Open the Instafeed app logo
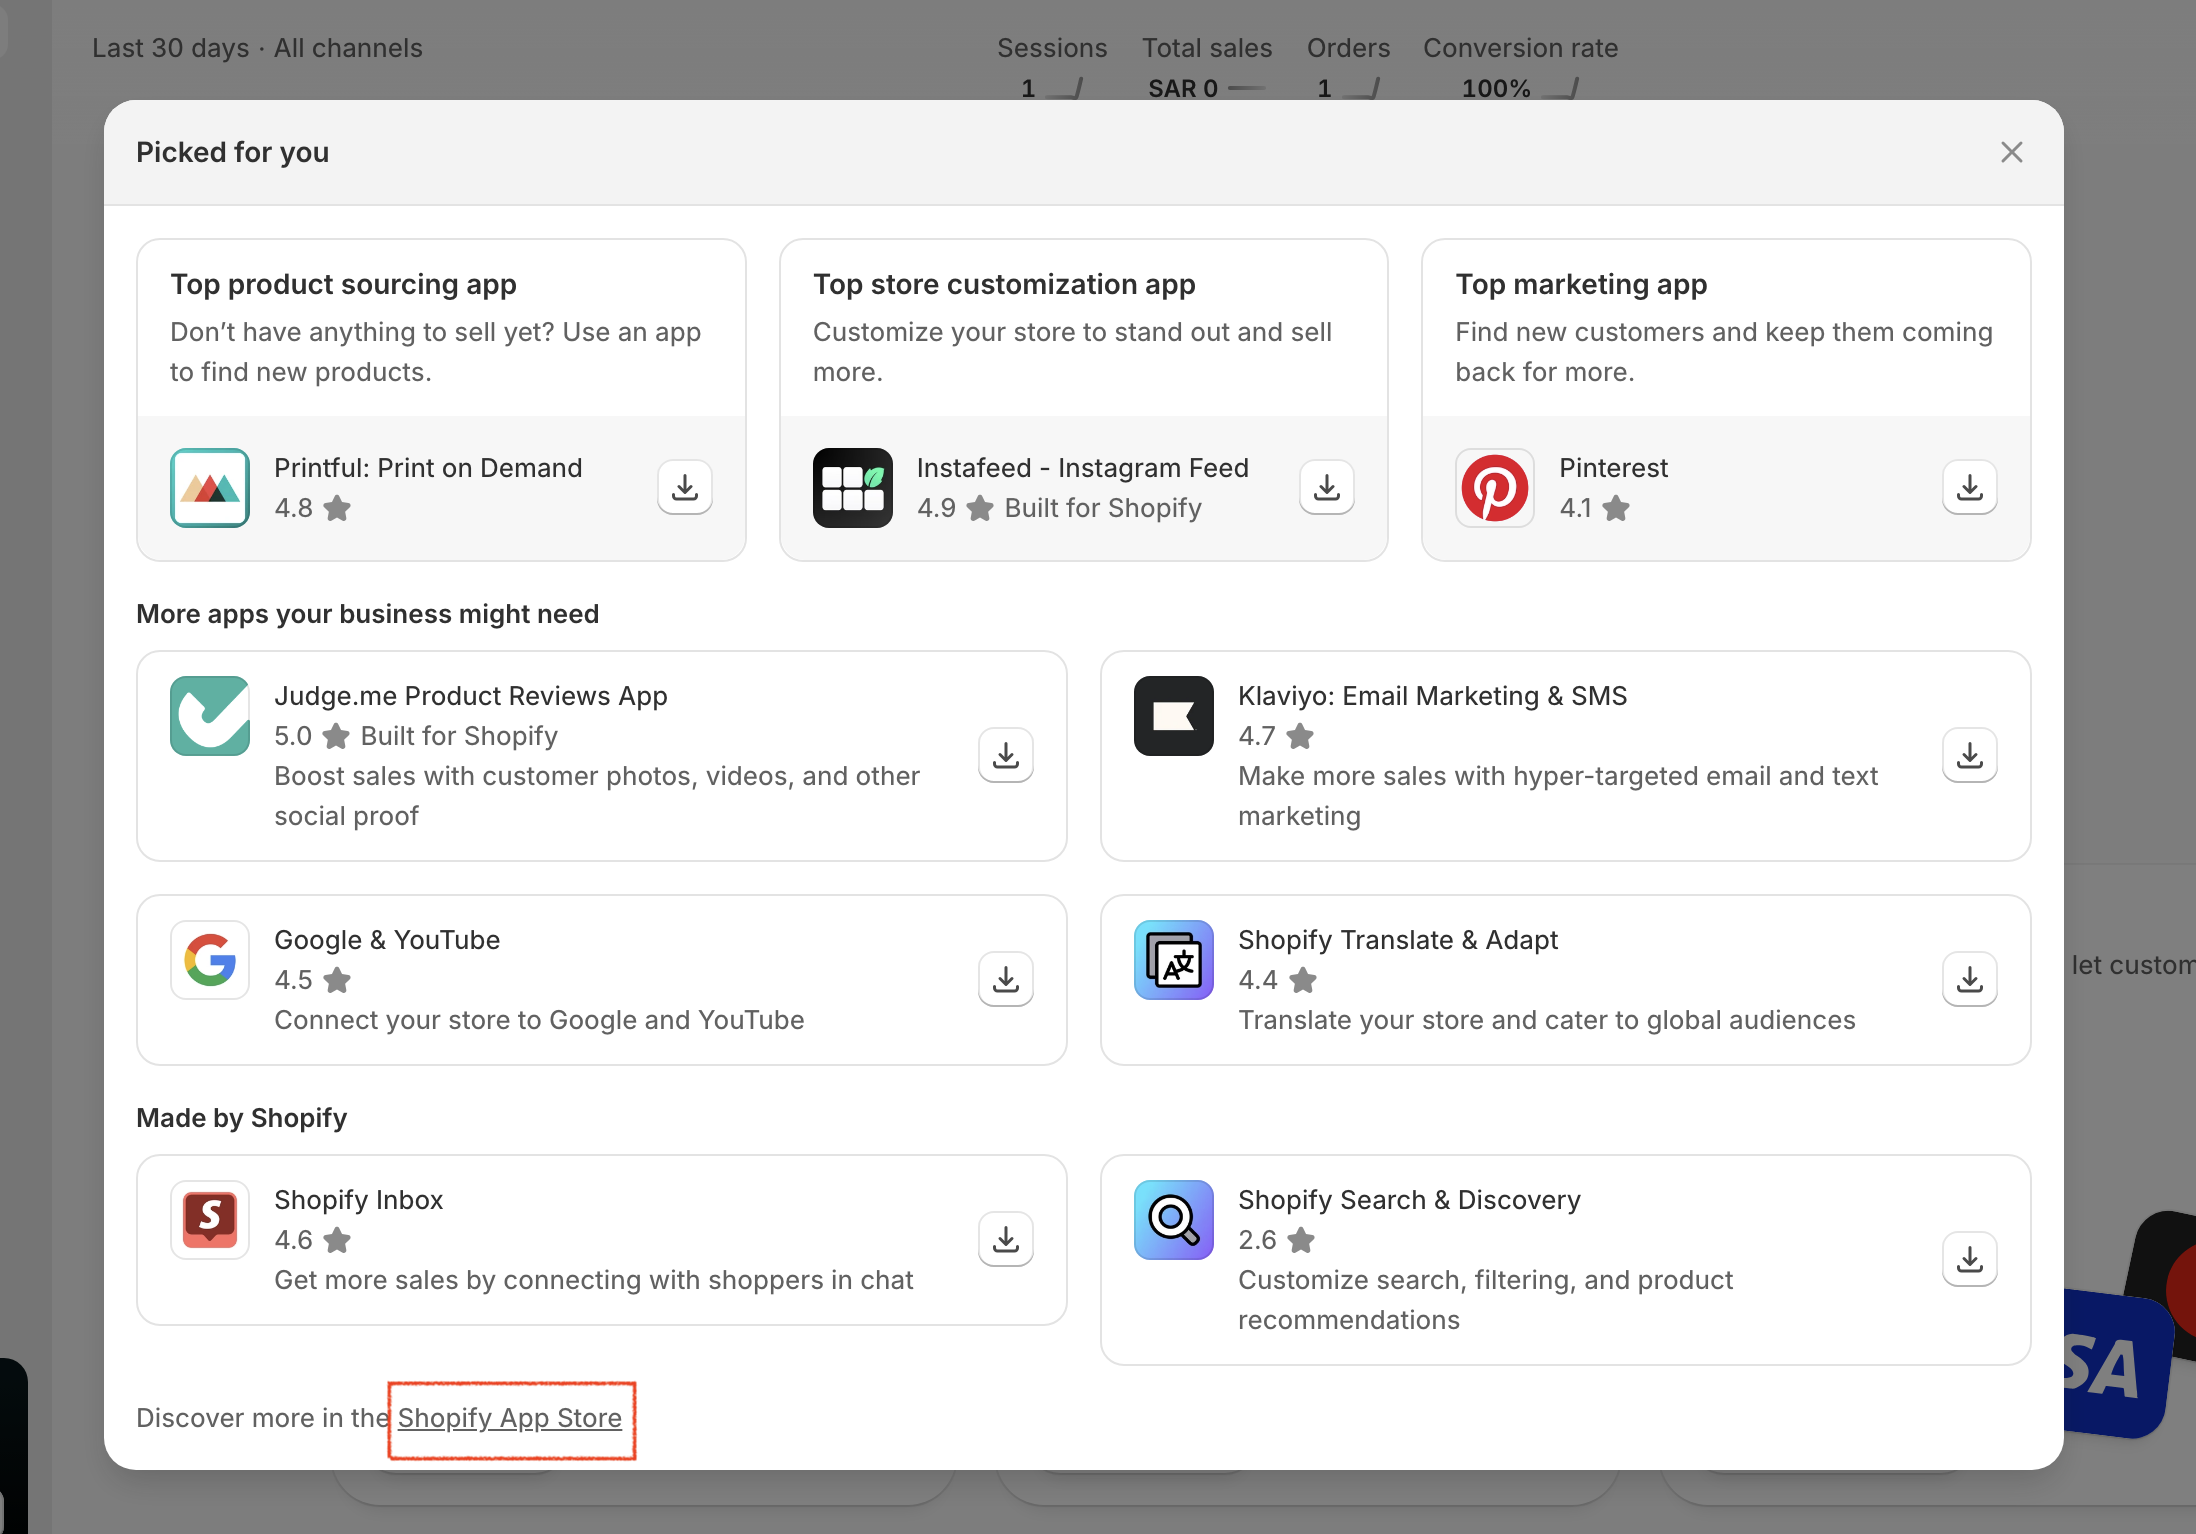 pyautogui.click(x=853, y=488)
